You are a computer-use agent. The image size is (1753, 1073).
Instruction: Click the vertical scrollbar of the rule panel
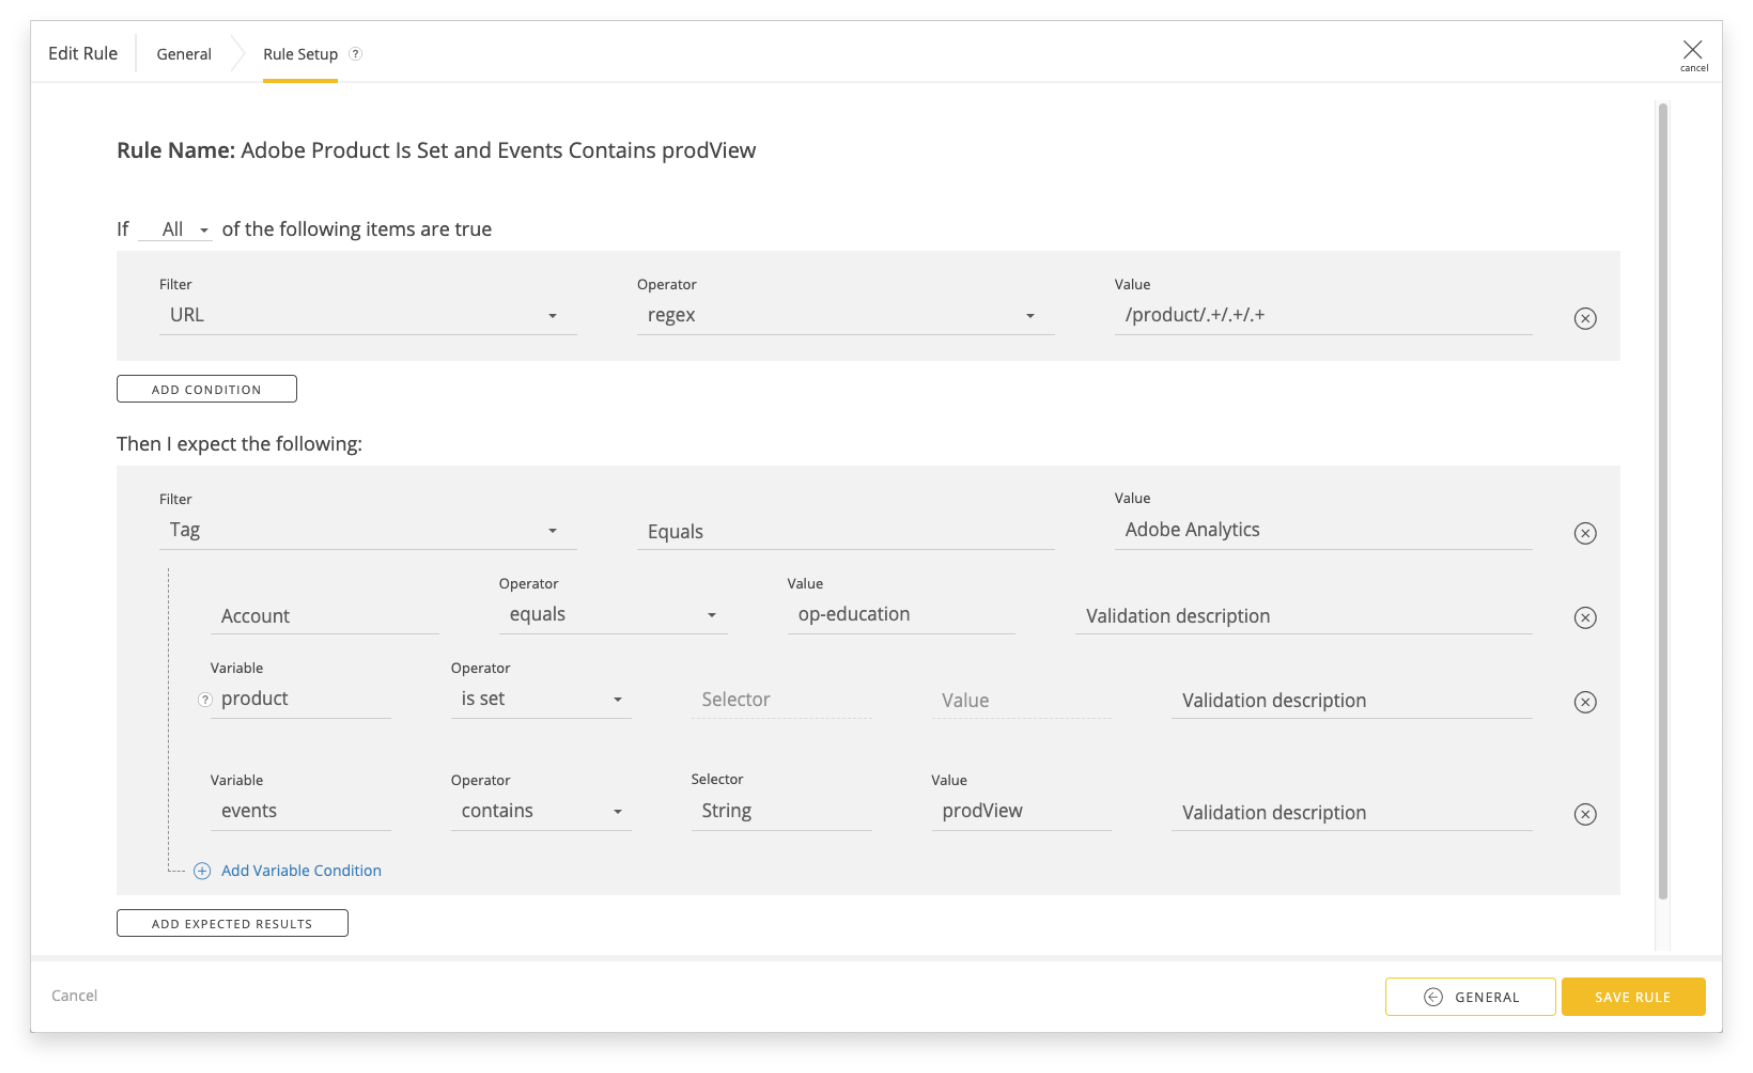click(1663, 500)
